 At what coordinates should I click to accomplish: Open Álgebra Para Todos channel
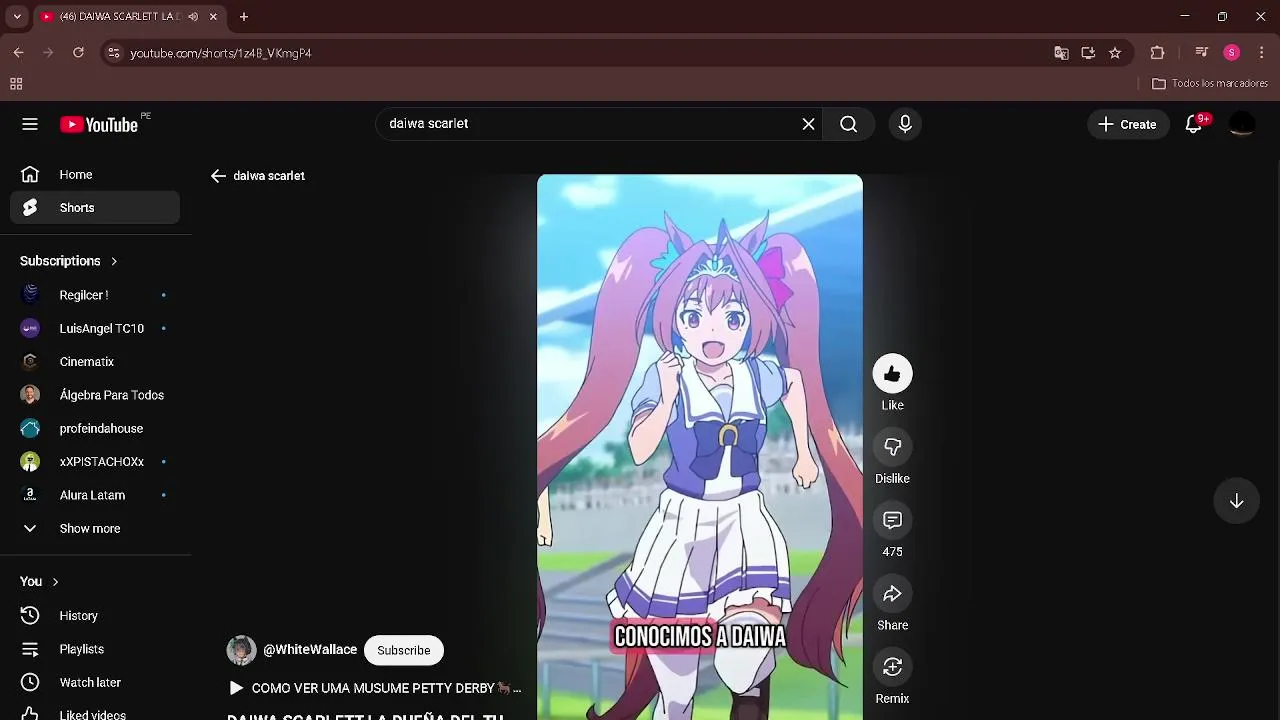(x=95, y=395)
